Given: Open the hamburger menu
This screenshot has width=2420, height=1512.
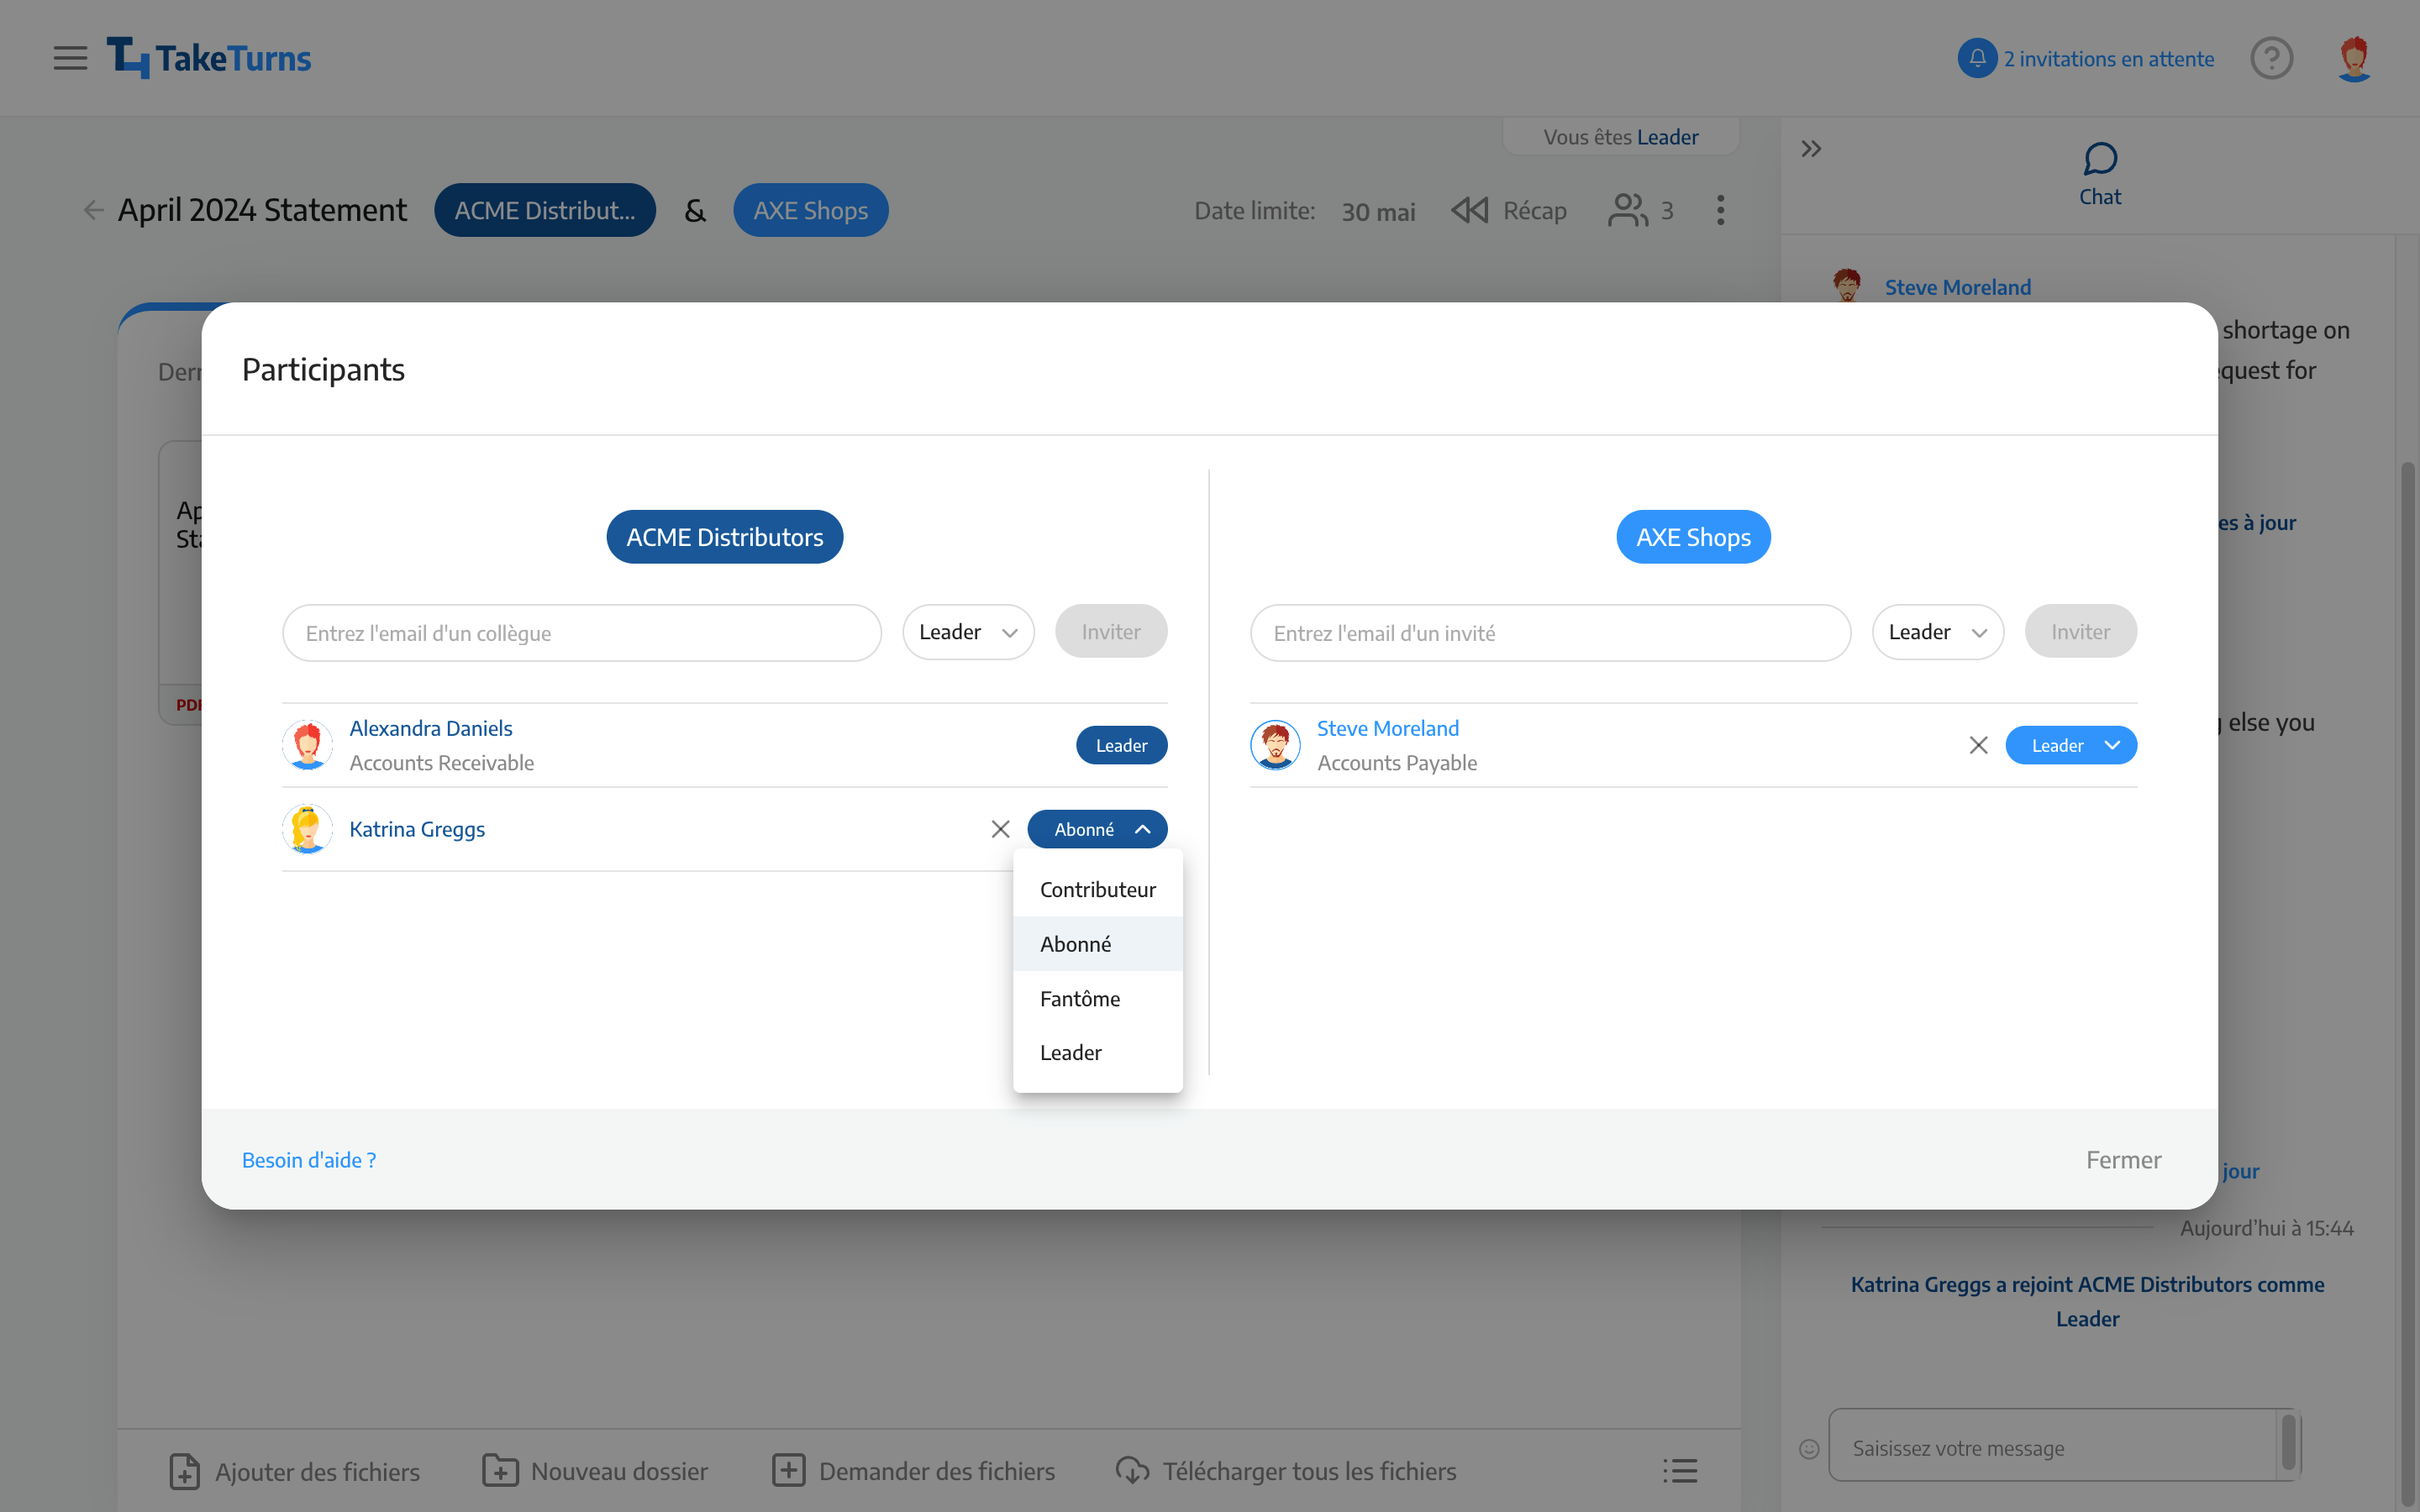Looking at the screenshot, I should pos(70,58).
